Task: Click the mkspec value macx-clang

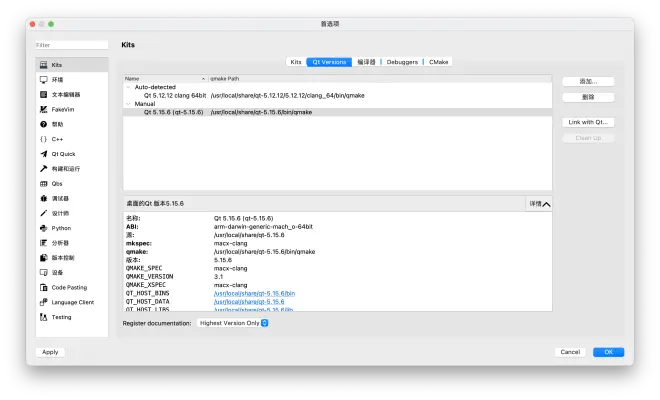Action: (x=230, y=243)
